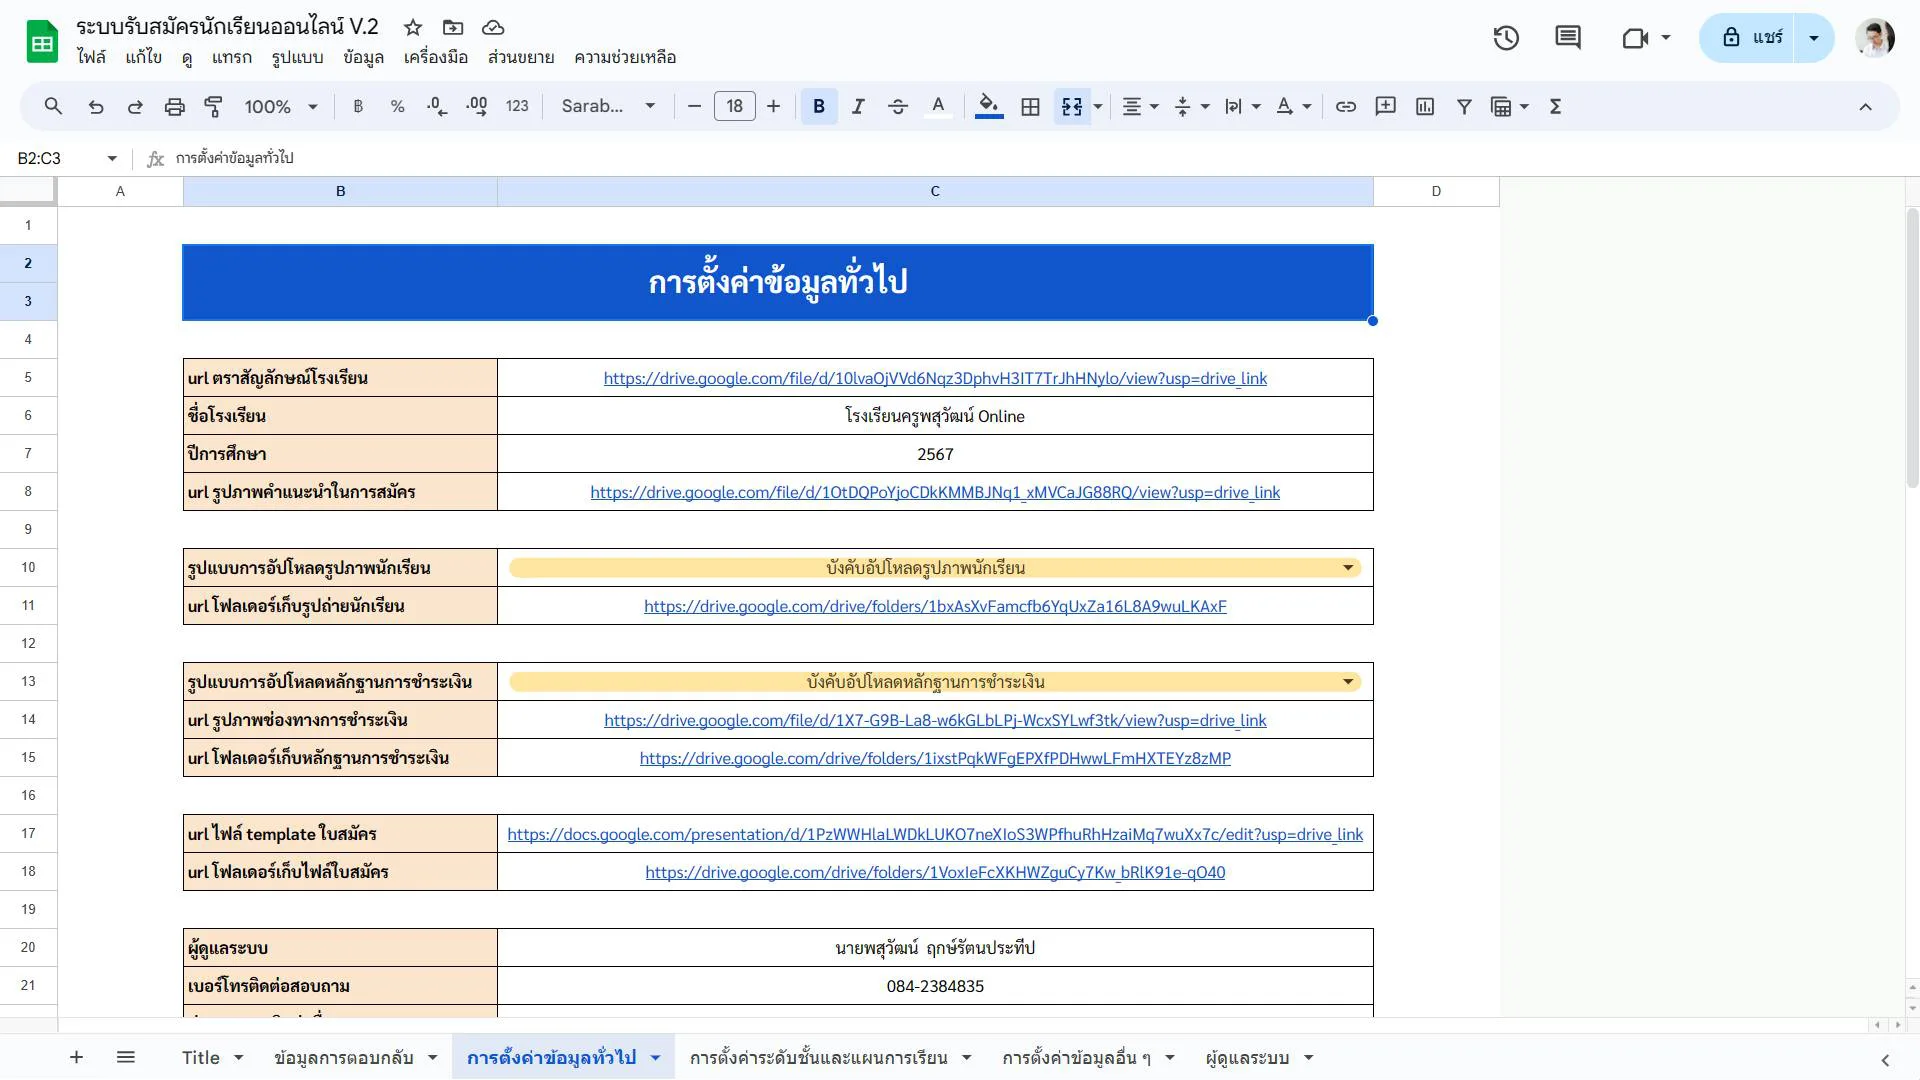This screenshot has width=1920, height=1080.
Task: Open รูปแบบ menu
Action: coord(297,57)
